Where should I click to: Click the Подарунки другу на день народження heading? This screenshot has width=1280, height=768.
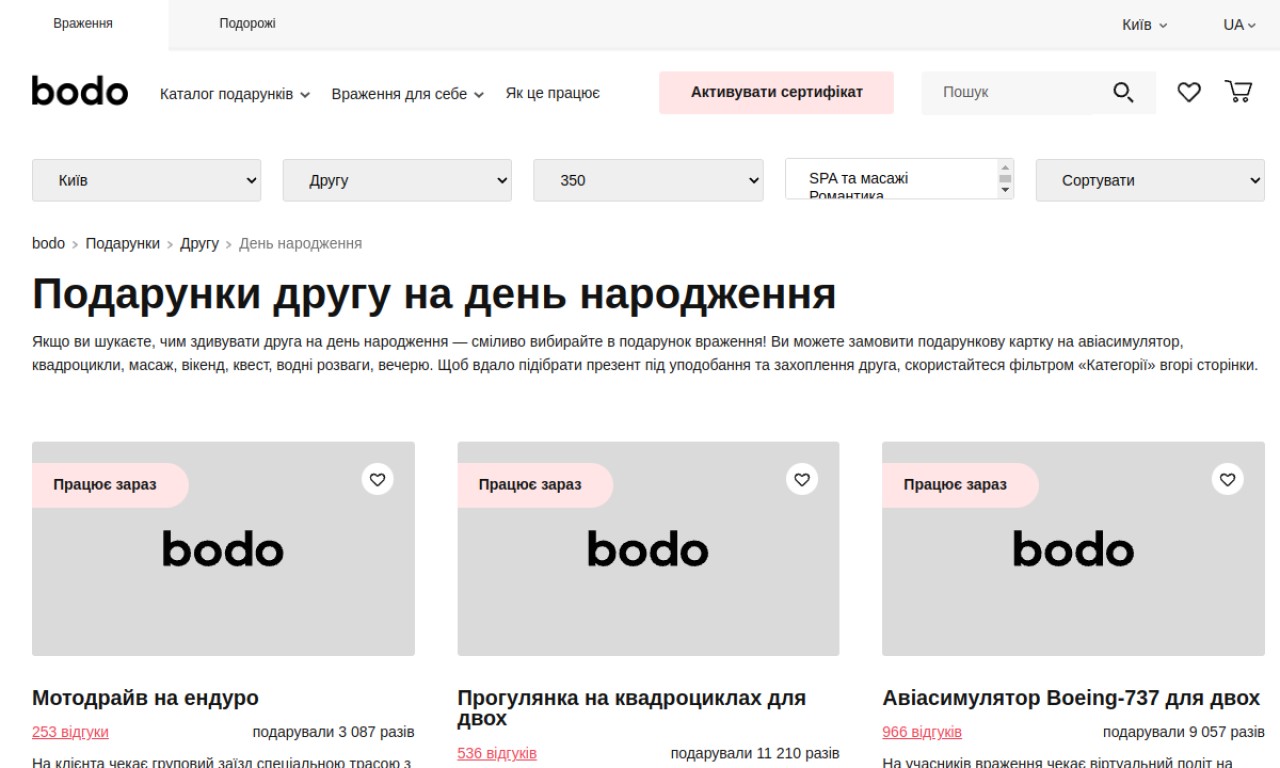pos(434,294)
